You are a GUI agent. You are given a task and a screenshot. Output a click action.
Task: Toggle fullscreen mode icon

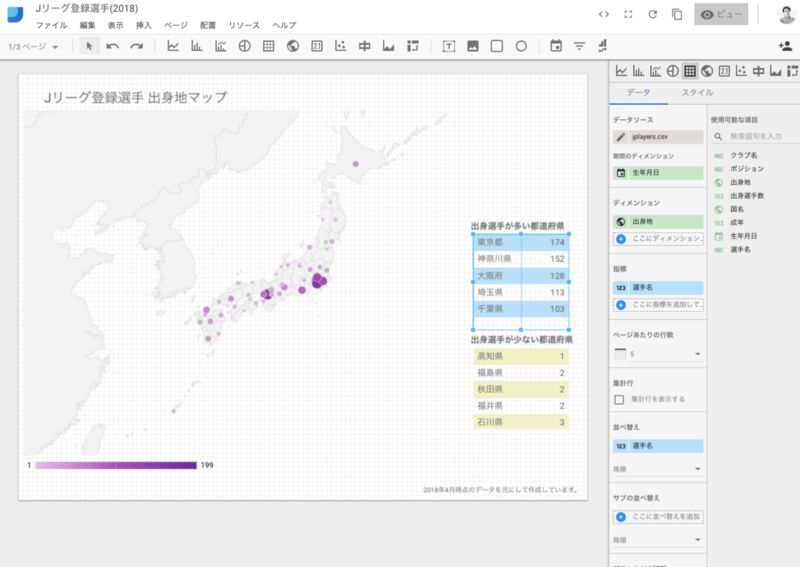coord(628,14)
